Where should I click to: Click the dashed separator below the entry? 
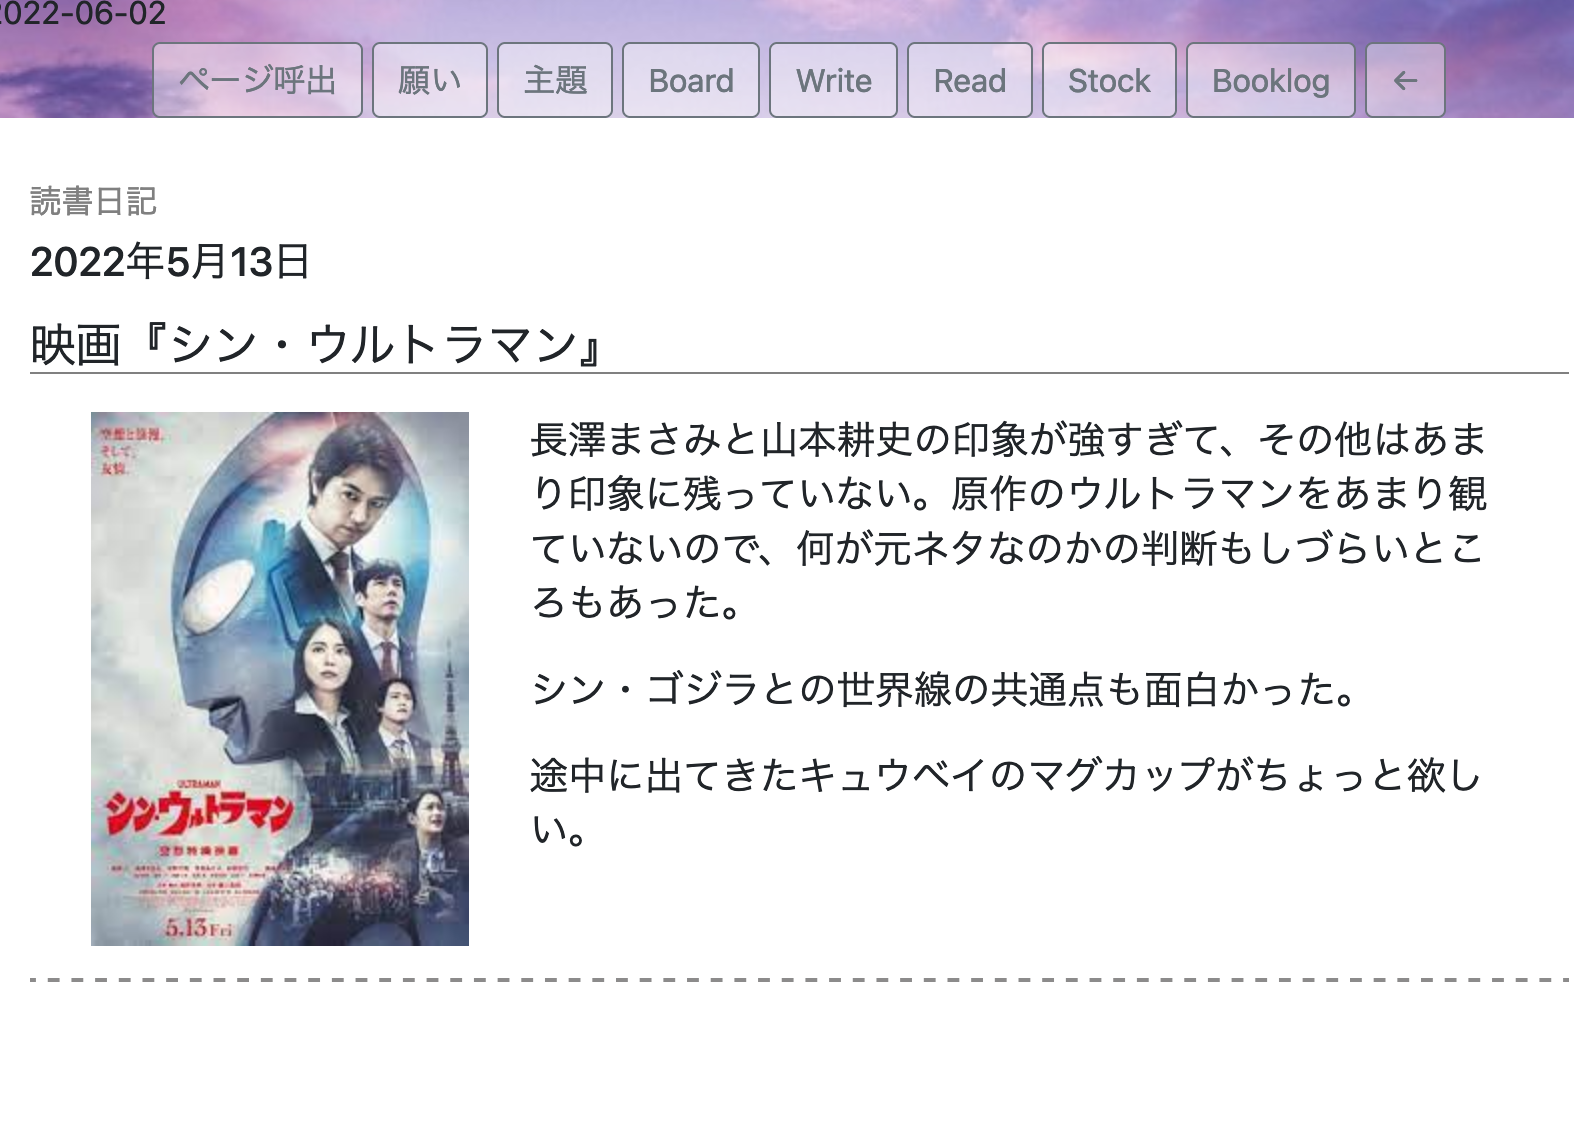pos(799,980)
